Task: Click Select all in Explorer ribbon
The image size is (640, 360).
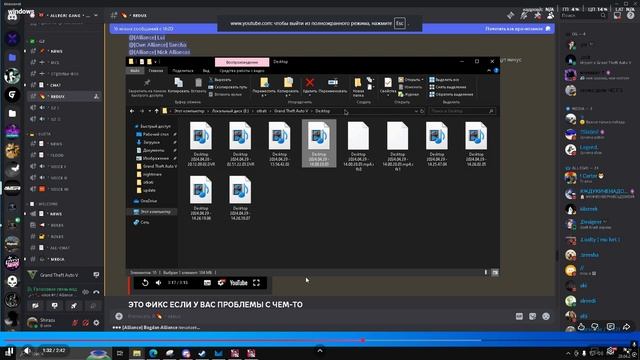Action: coord(444,80)
